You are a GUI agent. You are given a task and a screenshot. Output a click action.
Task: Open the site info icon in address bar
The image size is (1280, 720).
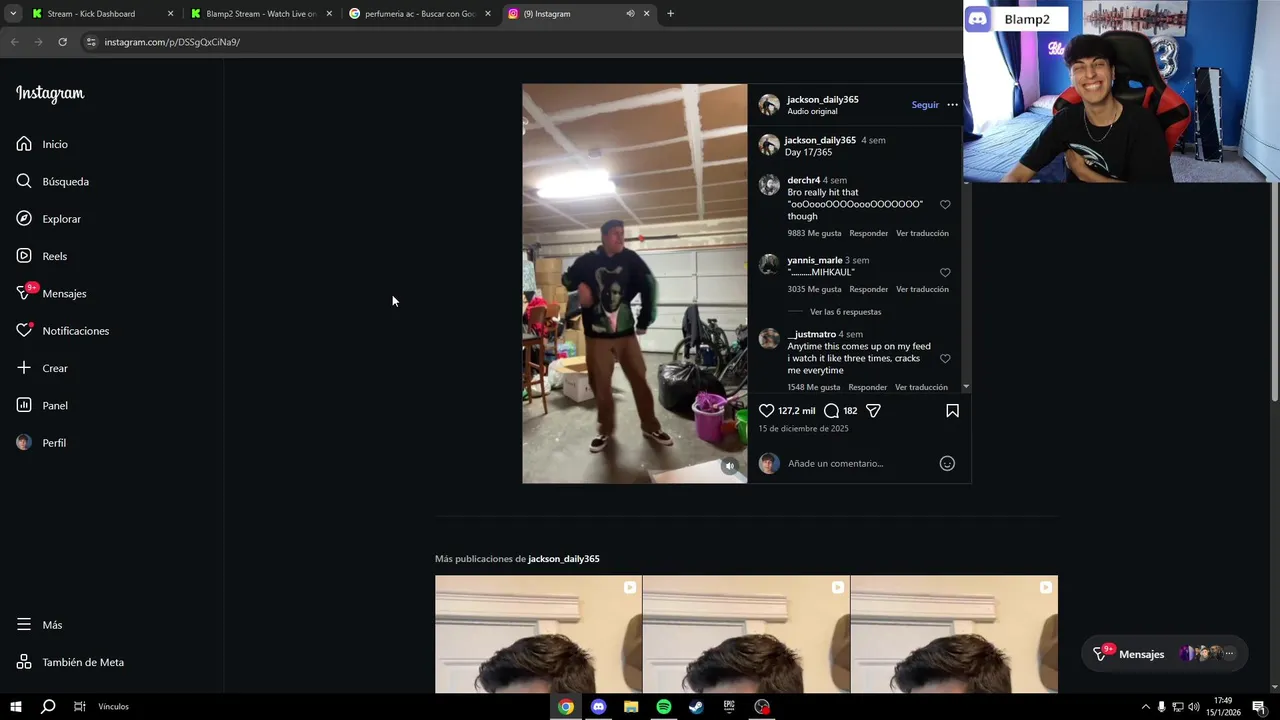pos(91,42)
